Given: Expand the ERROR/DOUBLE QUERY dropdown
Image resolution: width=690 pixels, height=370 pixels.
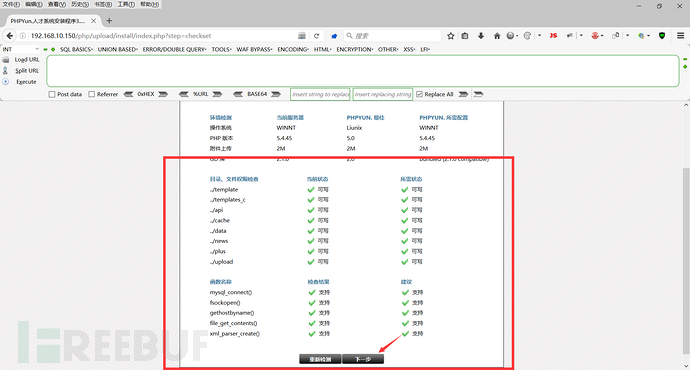Looking at the screenshot, I should [174, 49].
